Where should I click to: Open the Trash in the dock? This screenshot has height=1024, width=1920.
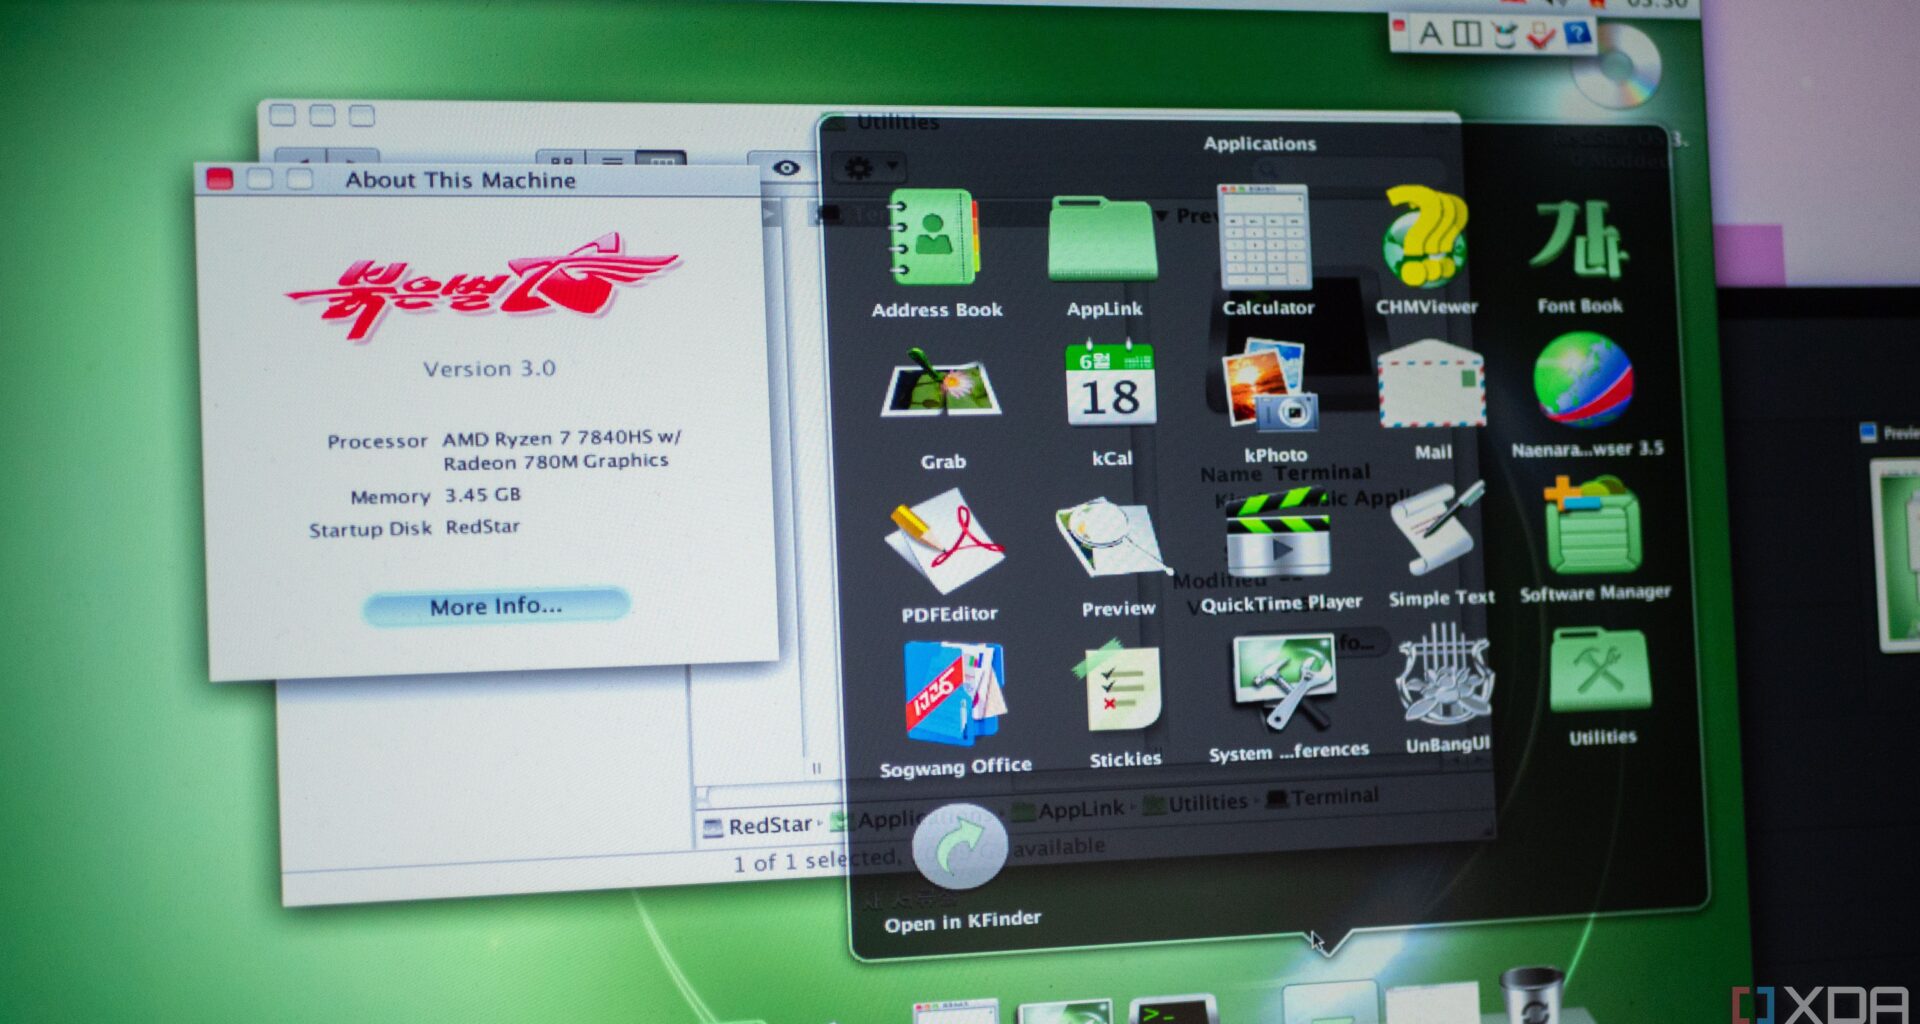1531,995
